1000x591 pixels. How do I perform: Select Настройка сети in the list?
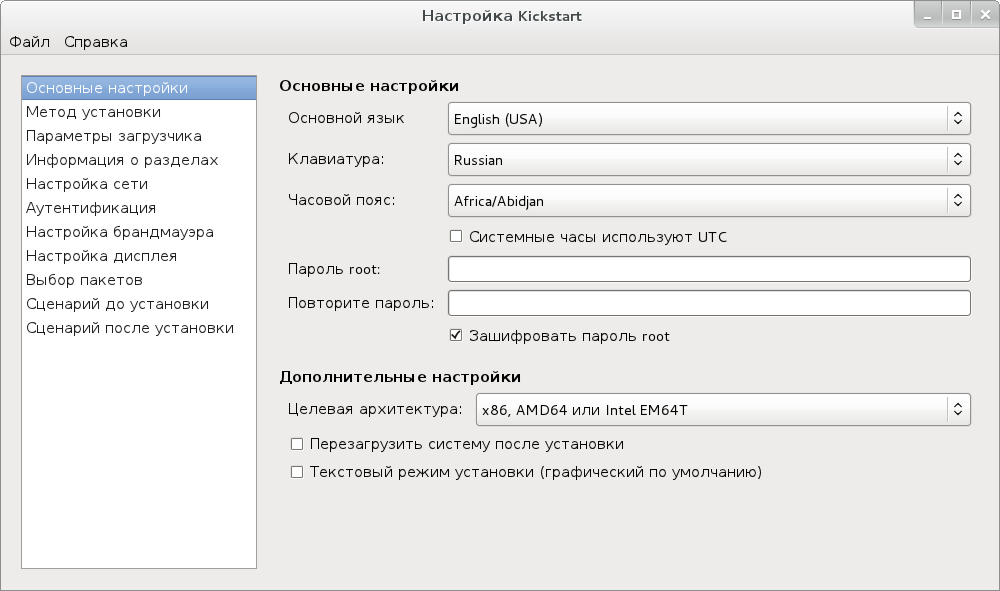click(87, 184)
